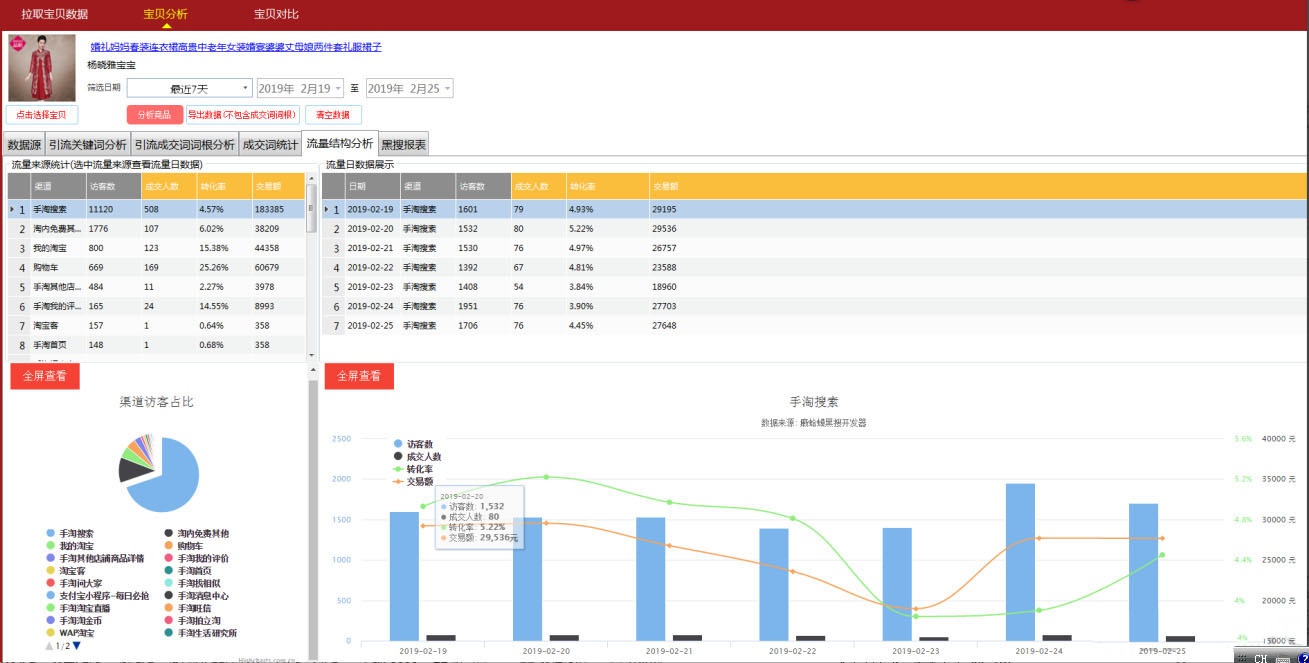The height and width of the screenshot is (663, 1309).
Task: Switch to the 成交词统计 tab
Action: click(x=270, y=145)
